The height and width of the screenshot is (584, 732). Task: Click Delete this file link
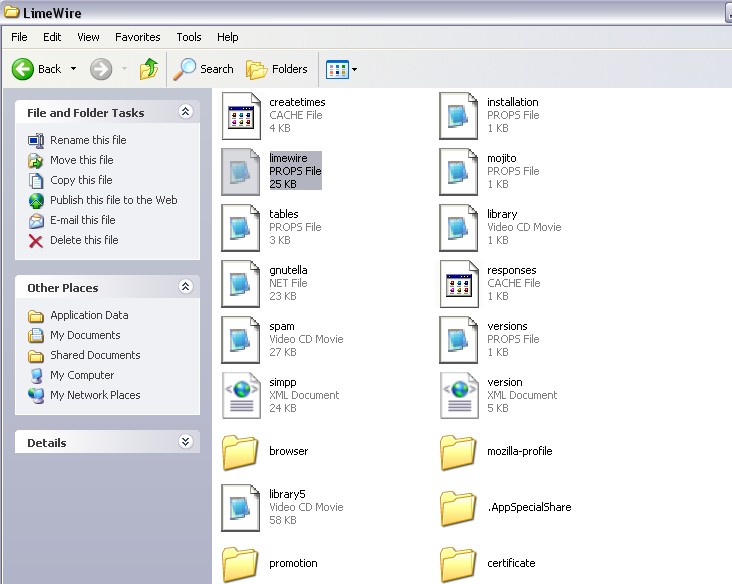click(x=84, y=240)
